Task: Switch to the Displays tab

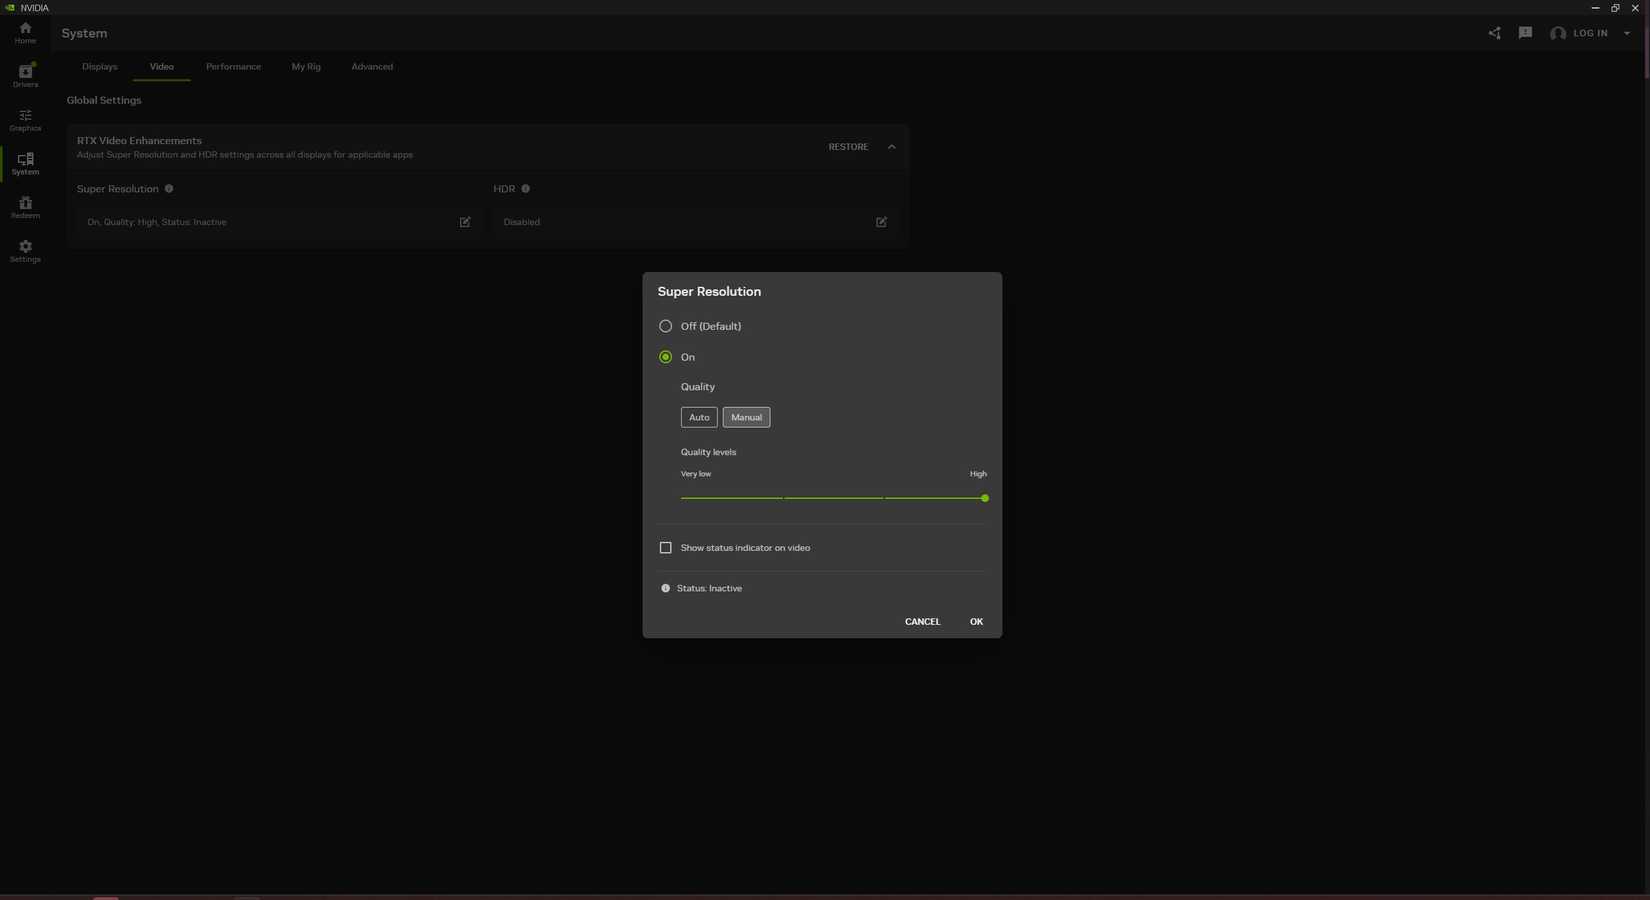Action: 99,66
